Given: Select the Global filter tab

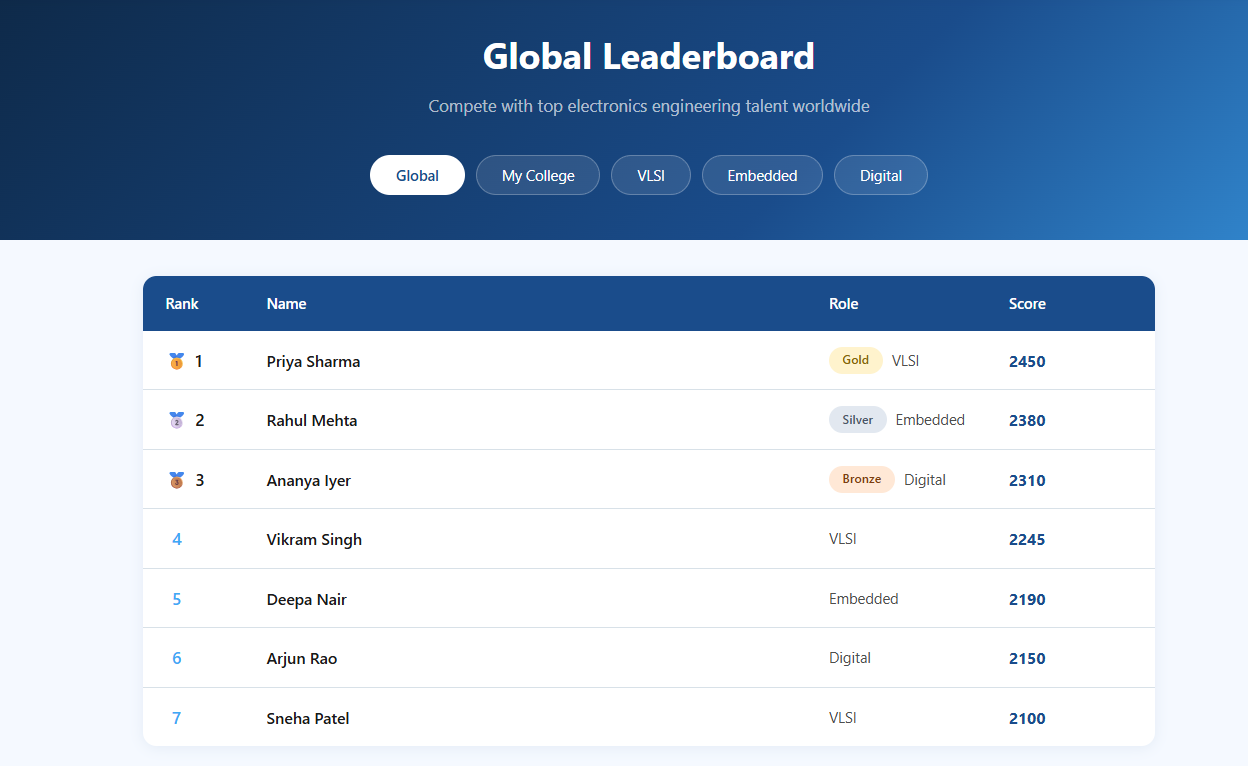Looking at the screenshot, I should point(417,175).
